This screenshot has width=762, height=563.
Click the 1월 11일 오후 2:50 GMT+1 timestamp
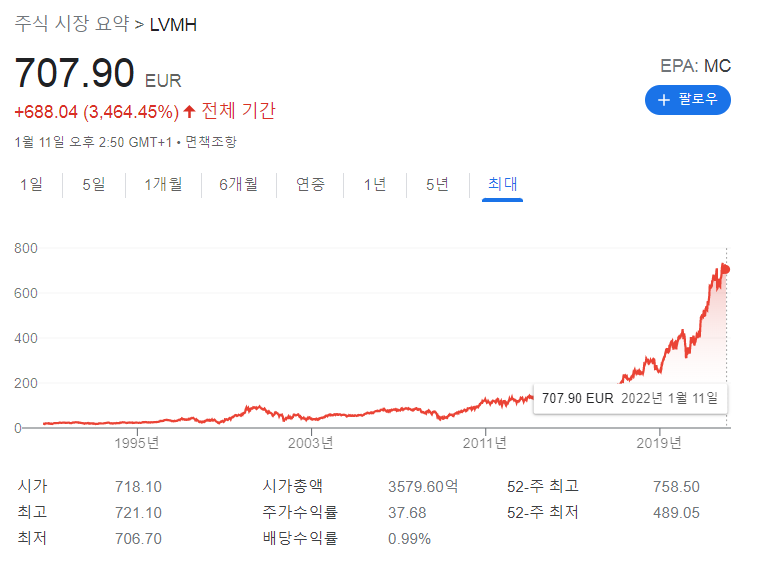[93, 142]
